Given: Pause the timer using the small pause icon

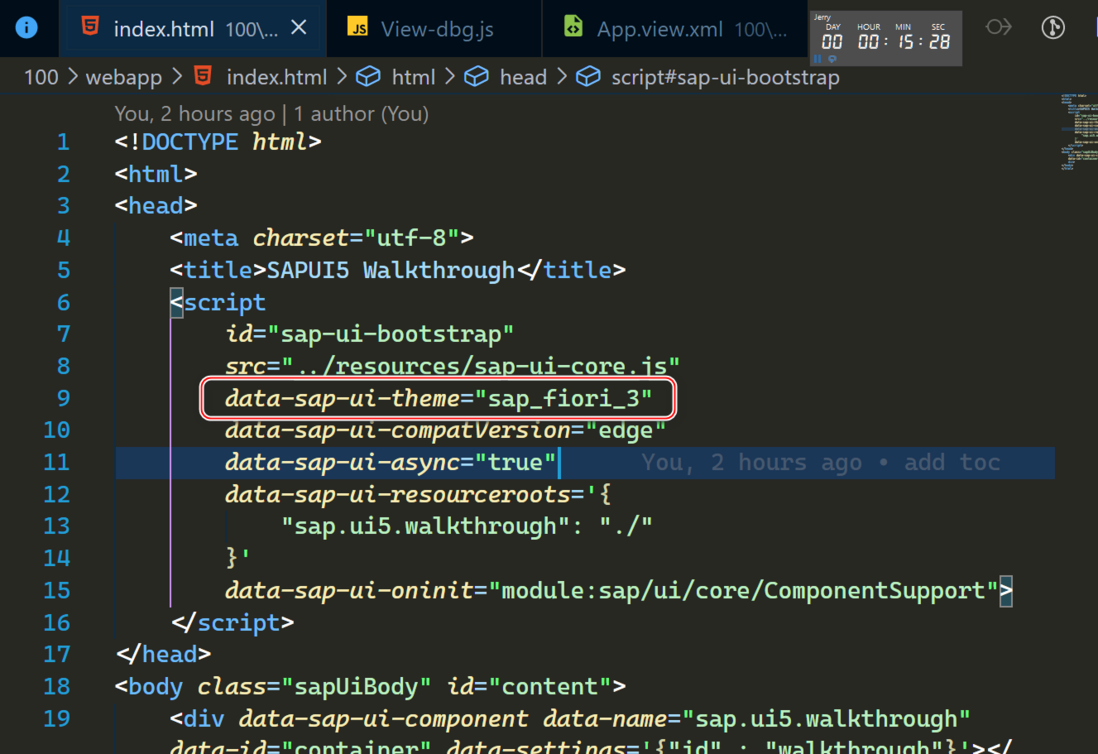Looking at the screenshot, I should (817, 59).
